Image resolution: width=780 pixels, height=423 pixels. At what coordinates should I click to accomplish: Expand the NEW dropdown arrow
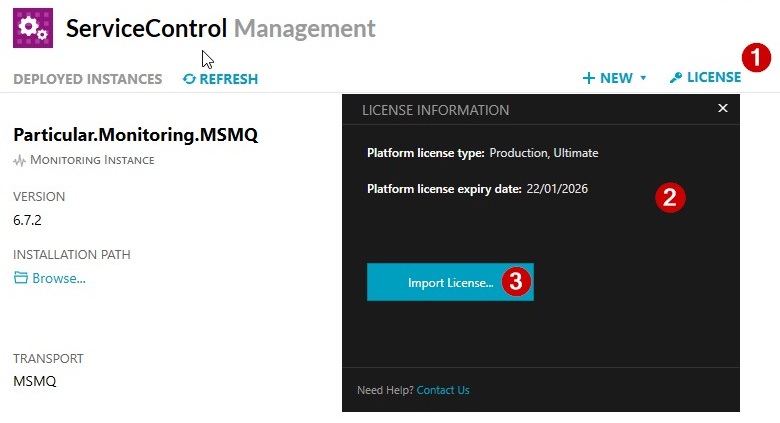pyautogui.click(x=643, y=78)
